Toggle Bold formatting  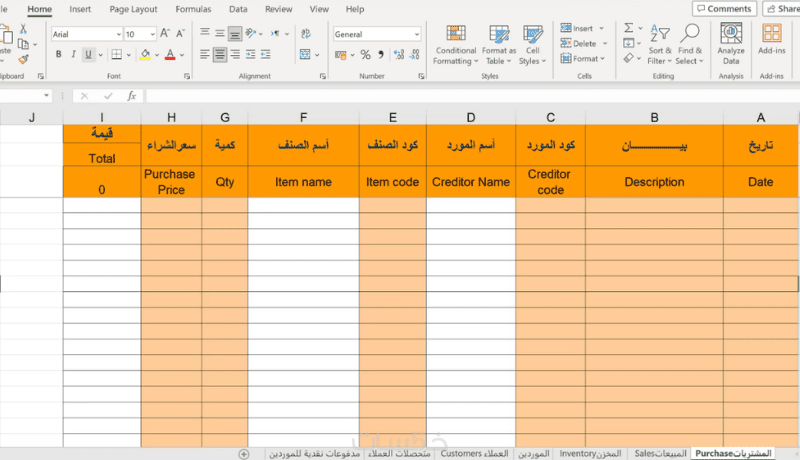(x=59, y=55)
